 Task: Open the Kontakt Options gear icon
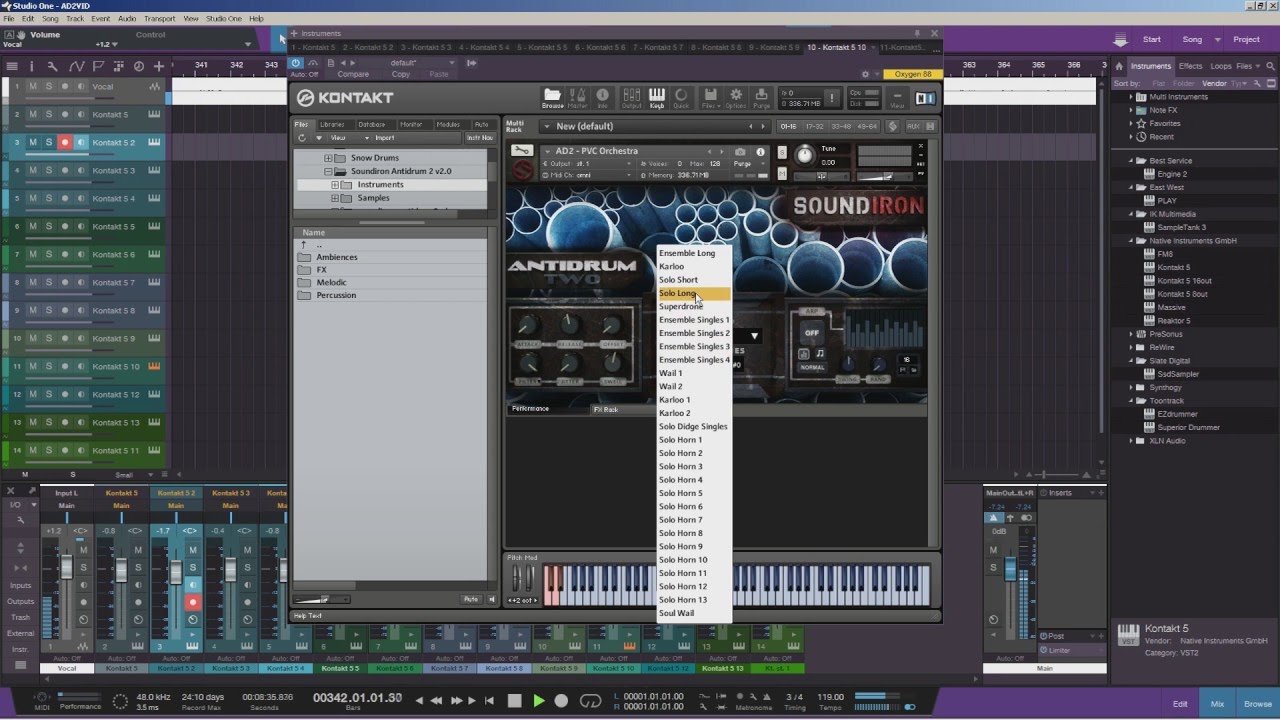(x=736, y=97)
